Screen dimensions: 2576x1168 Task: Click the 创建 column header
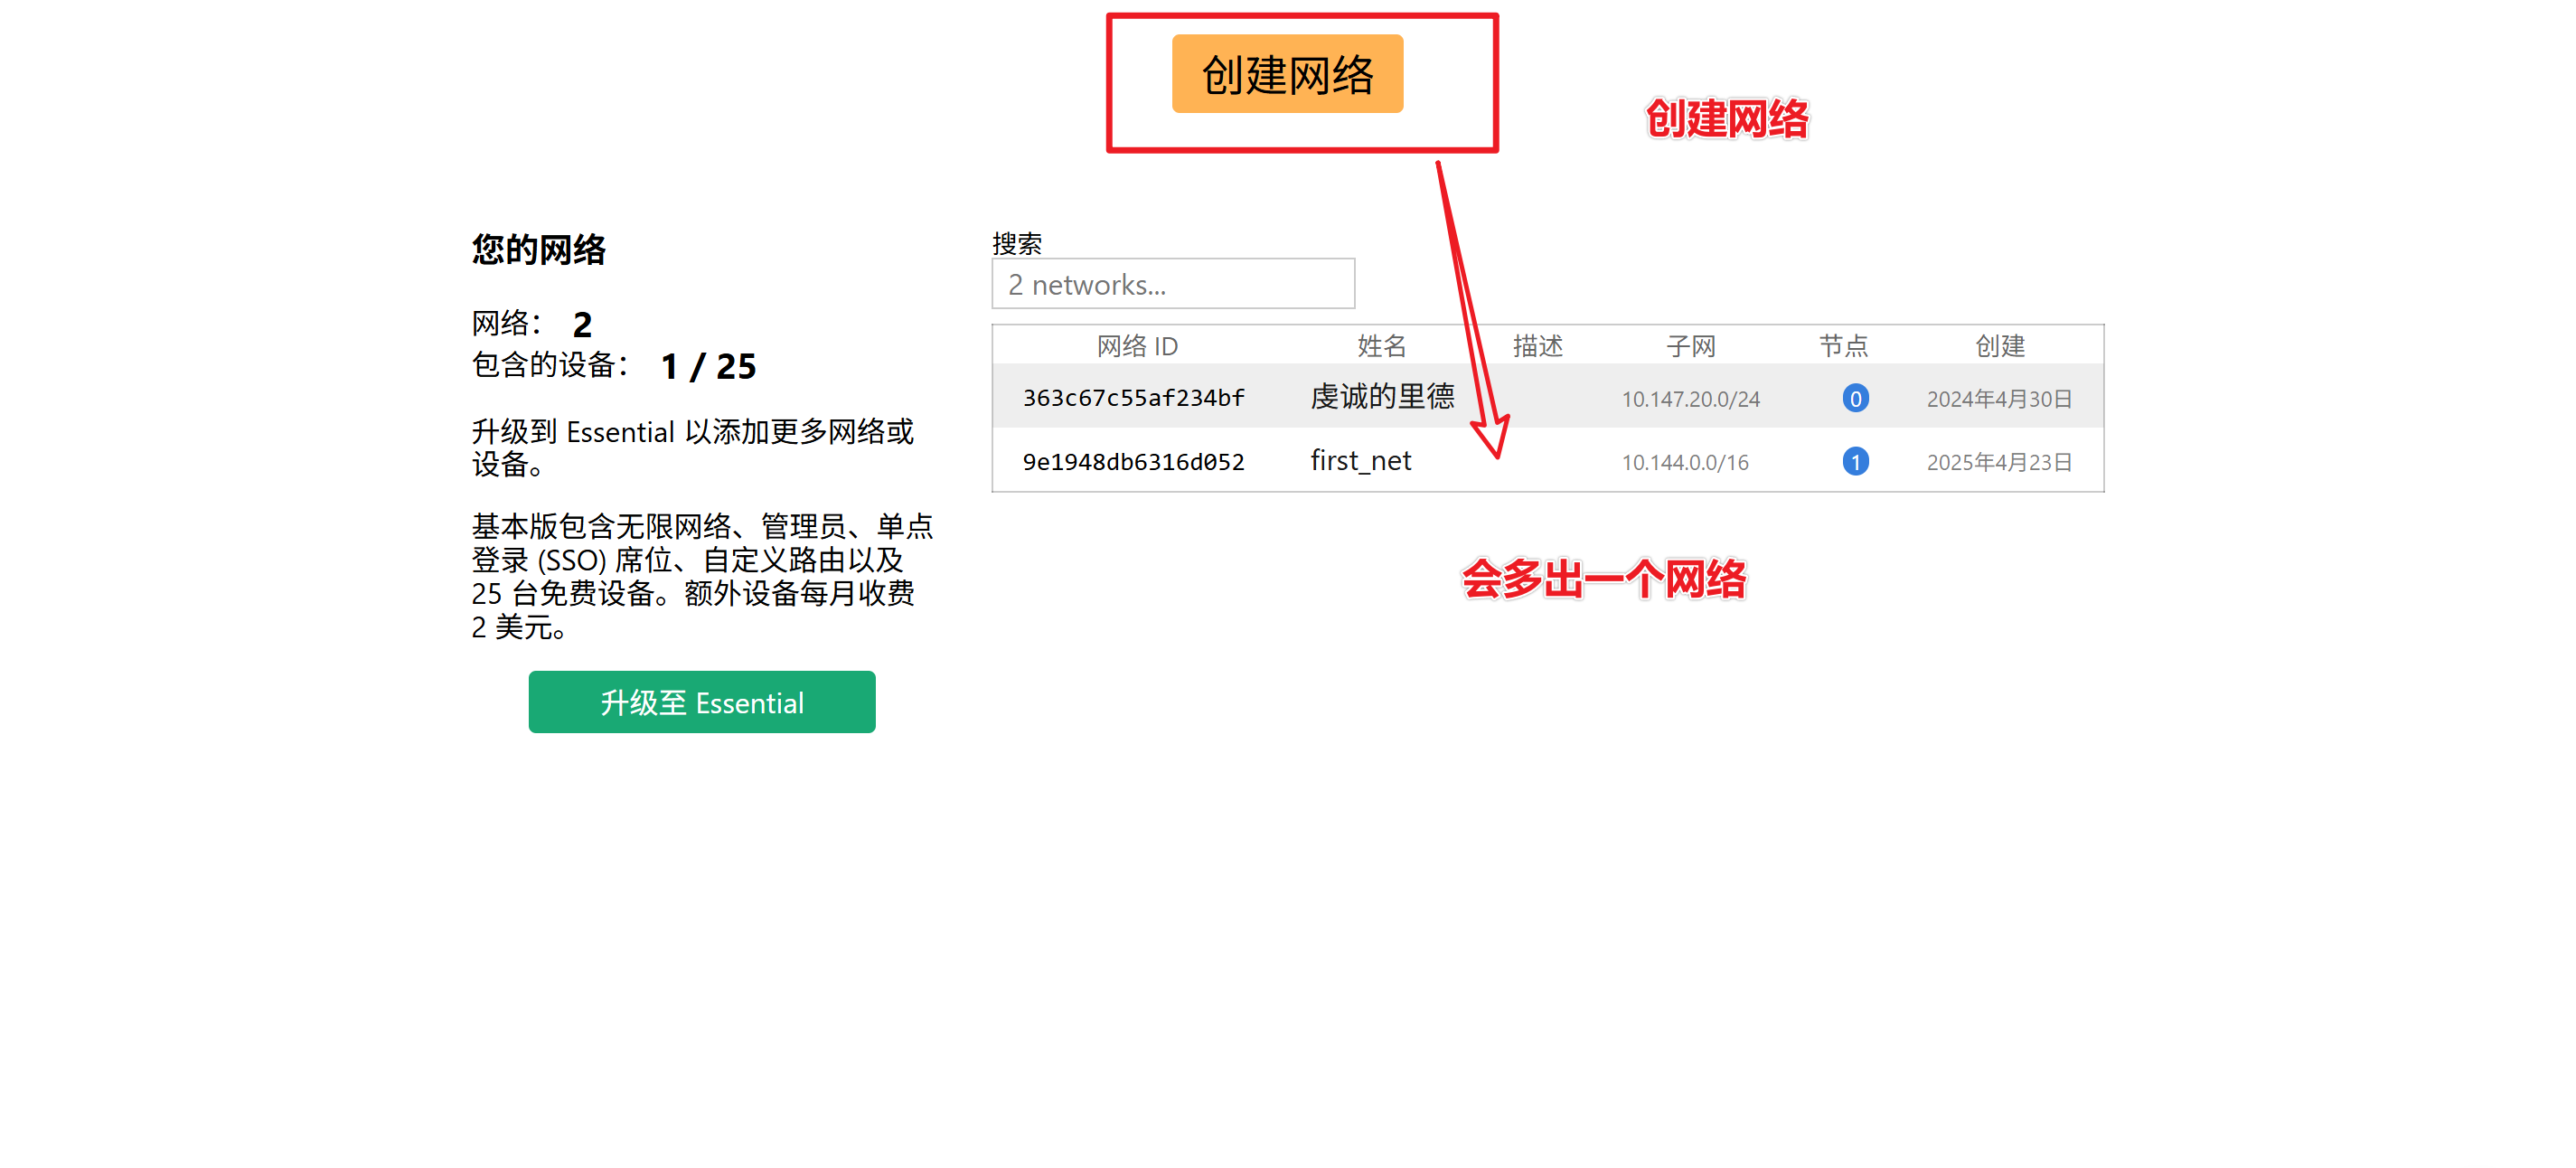pos(2000,346)
